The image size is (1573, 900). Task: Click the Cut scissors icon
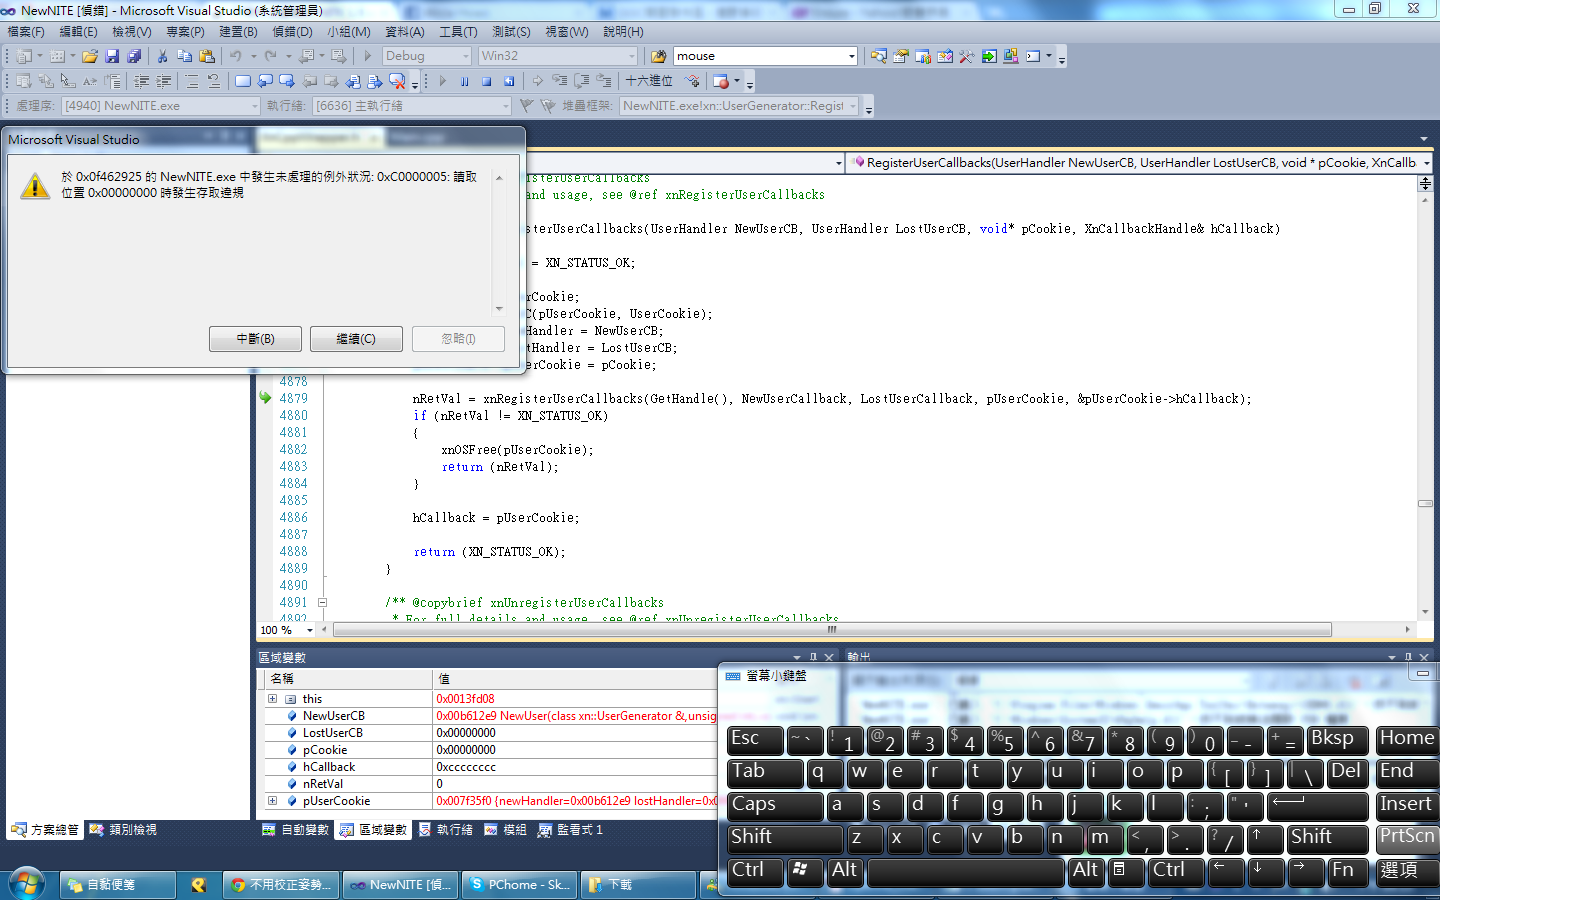pyautogui.click(x=162, y=56)
